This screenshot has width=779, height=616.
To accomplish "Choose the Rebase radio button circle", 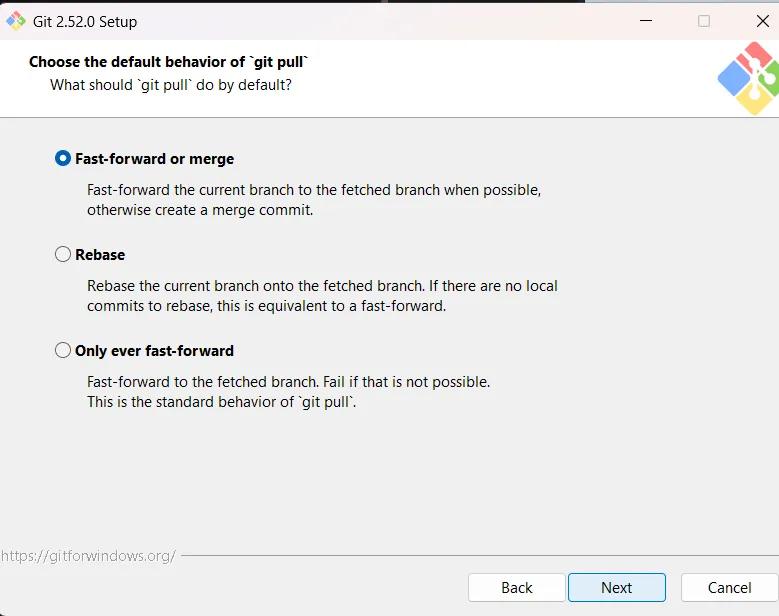I will [63, 255].
